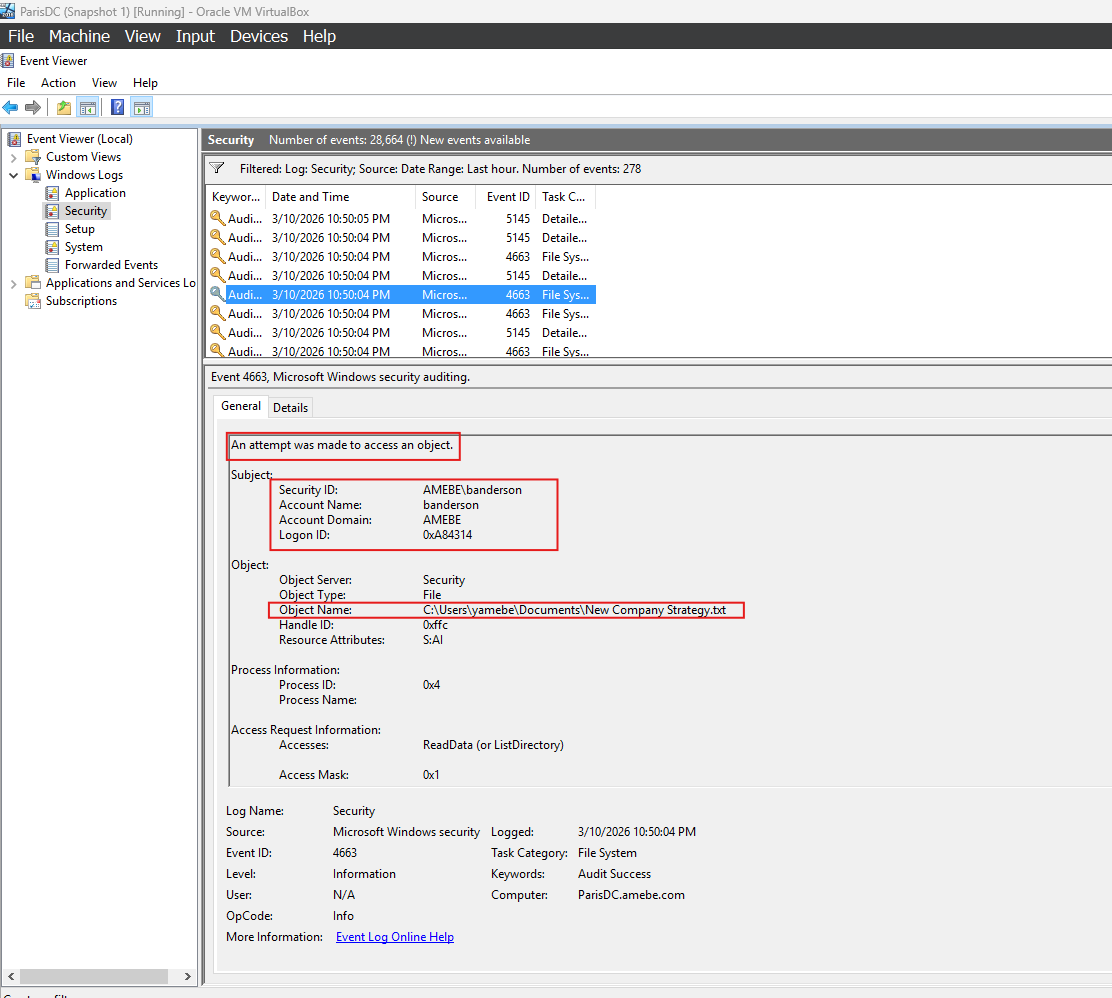
Task: Sort by the Keywords column header
Action: click(236, 197)
